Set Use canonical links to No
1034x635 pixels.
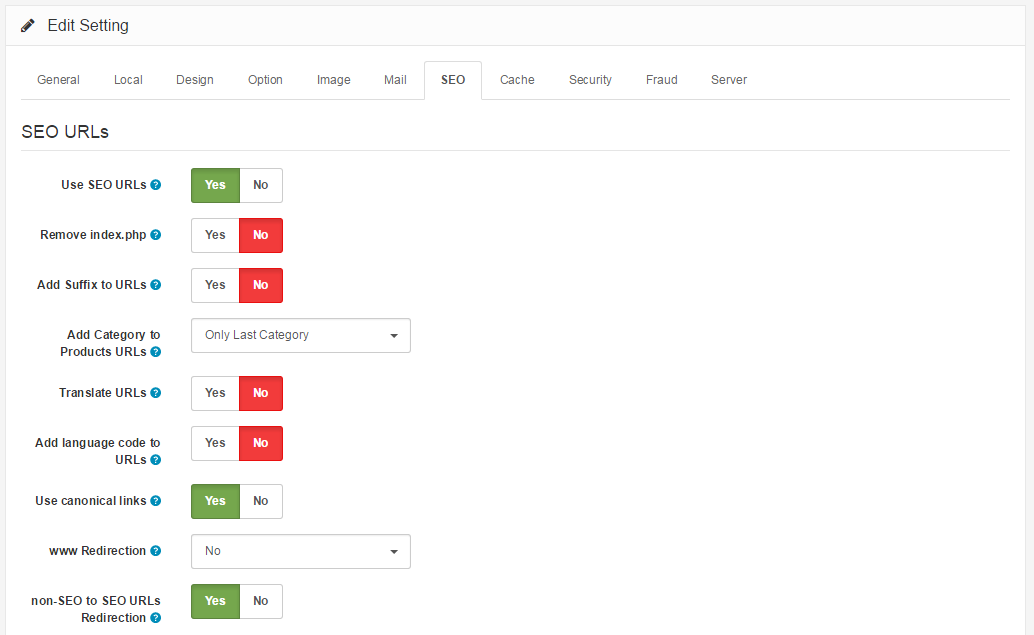coord(261,501)
